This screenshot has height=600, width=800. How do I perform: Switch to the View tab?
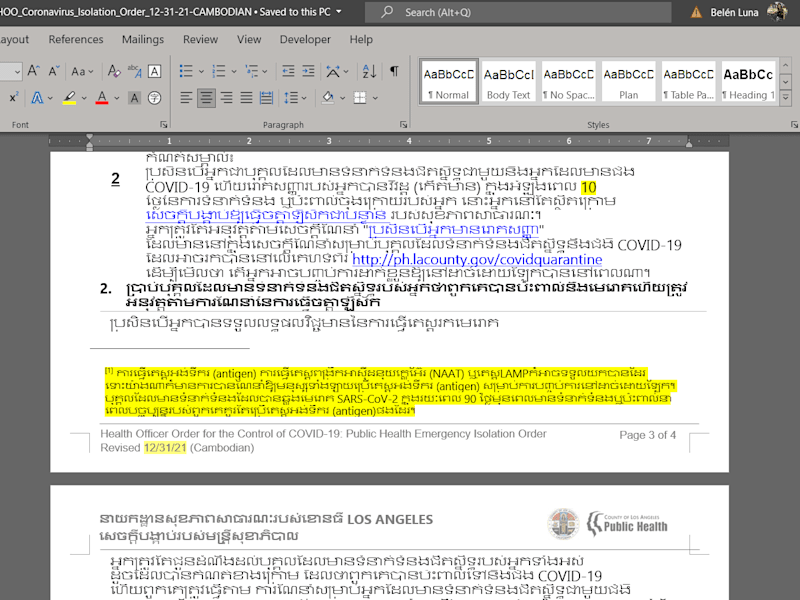point(249,39)
